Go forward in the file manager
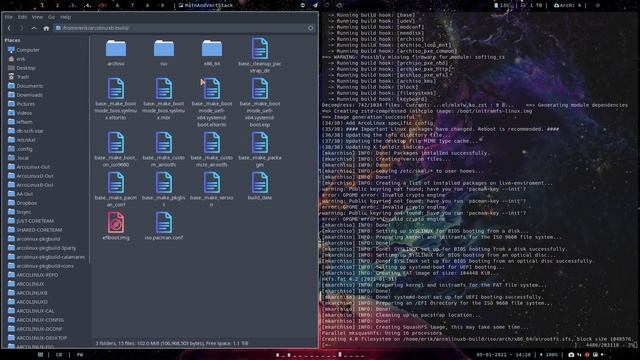 click(x=22, y=28)
